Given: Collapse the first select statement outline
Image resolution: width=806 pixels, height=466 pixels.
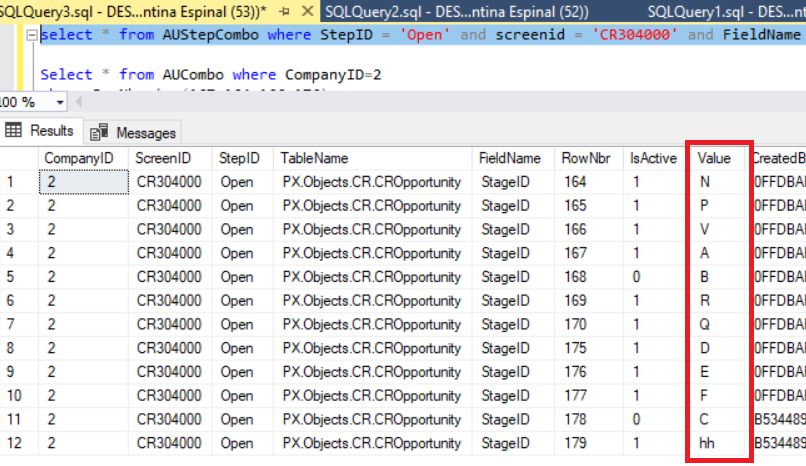Looking at the screenshot, I should coord(31,35).
